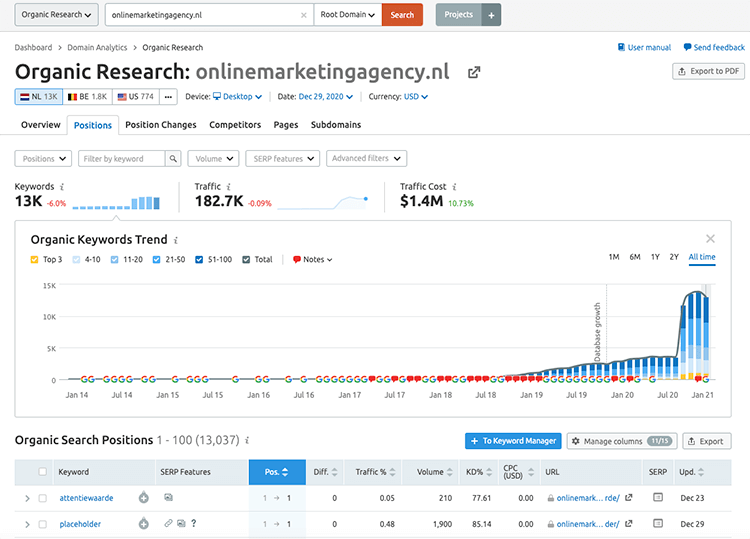Open the Currency USD dropdown
This screenshot has height=539, width=750.
[416, 97]
